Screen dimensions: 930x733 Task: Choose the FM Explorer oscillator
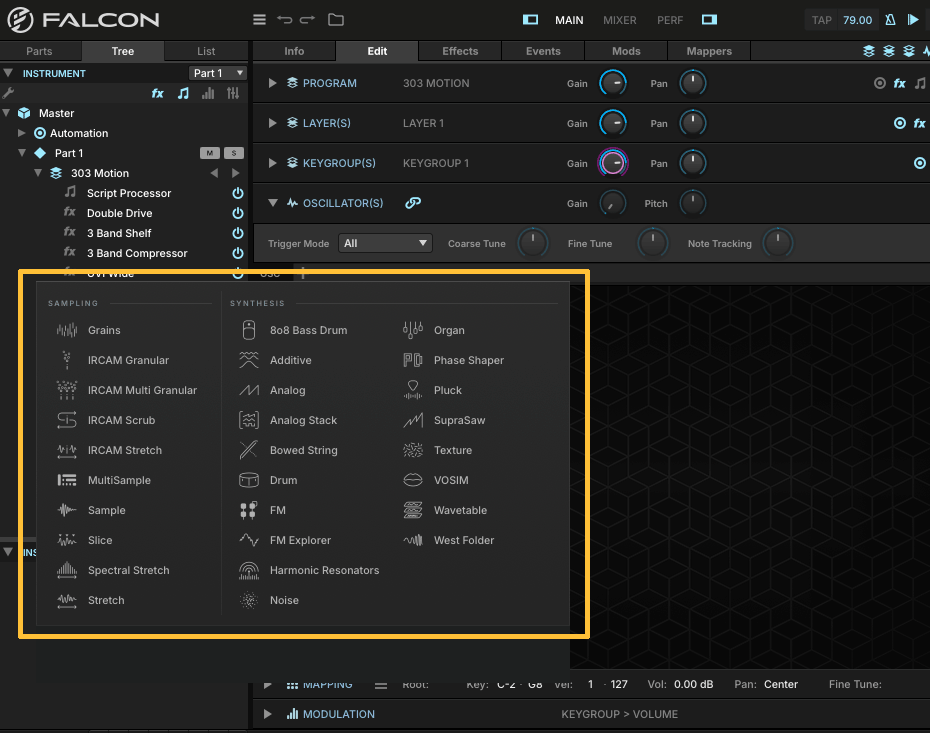tap(285, 540)
